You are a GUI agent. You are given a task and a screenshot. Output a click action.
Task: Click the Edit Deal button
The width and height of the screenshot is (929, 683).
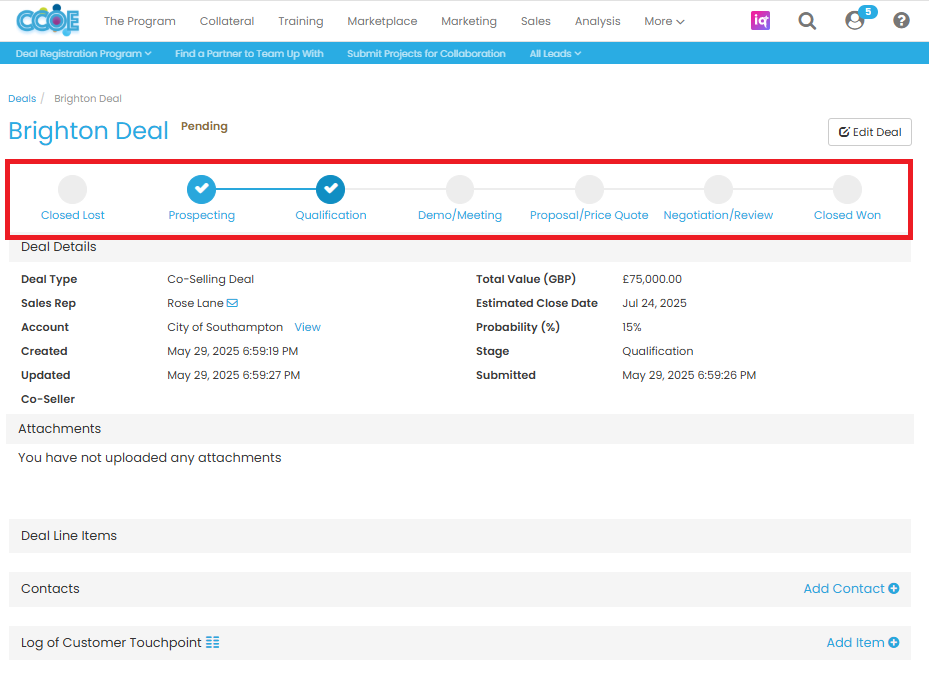(x=869, y=132)
